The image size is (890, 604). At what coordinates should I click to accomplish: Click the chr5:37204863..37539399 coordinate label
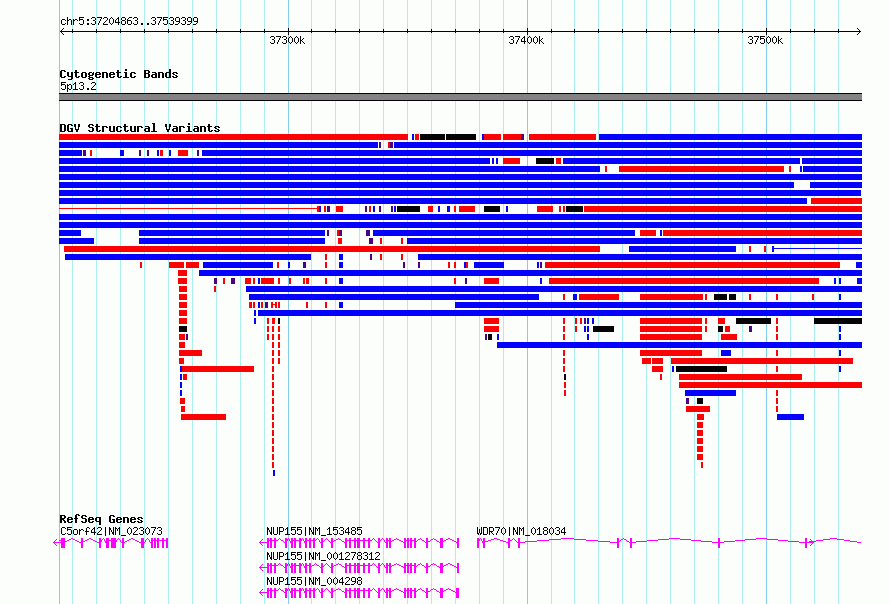[129, 21]
